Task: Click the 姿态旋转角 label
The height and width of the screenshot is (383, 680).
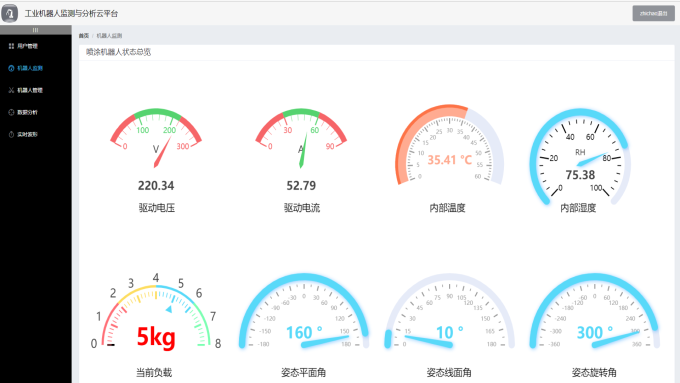Action: 594,372
